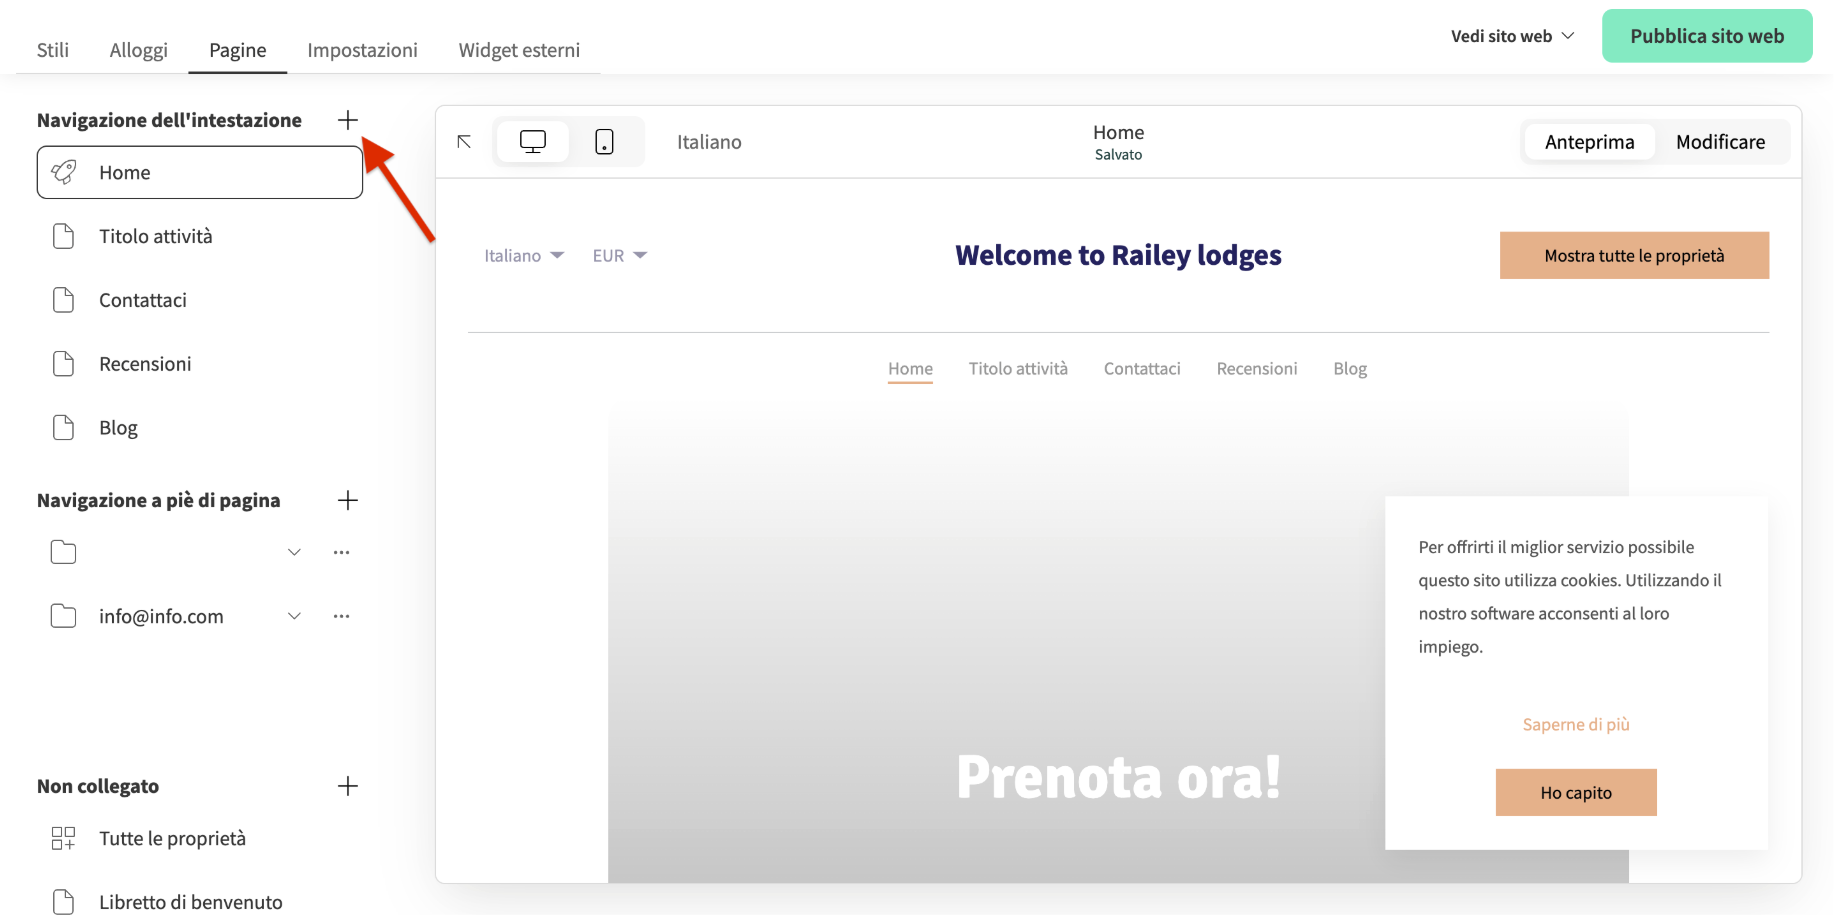Open three-dot menu beside info@info.com
The height and width of the screenshot is (922, 1840).
tap(341, 615)
